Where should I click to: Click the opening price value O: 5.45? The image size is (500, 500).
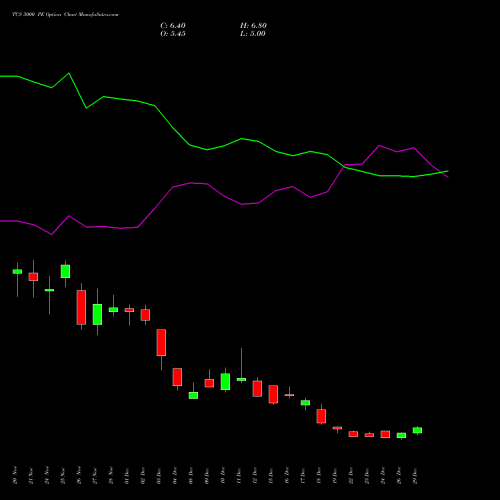click(x=173, y=34)
